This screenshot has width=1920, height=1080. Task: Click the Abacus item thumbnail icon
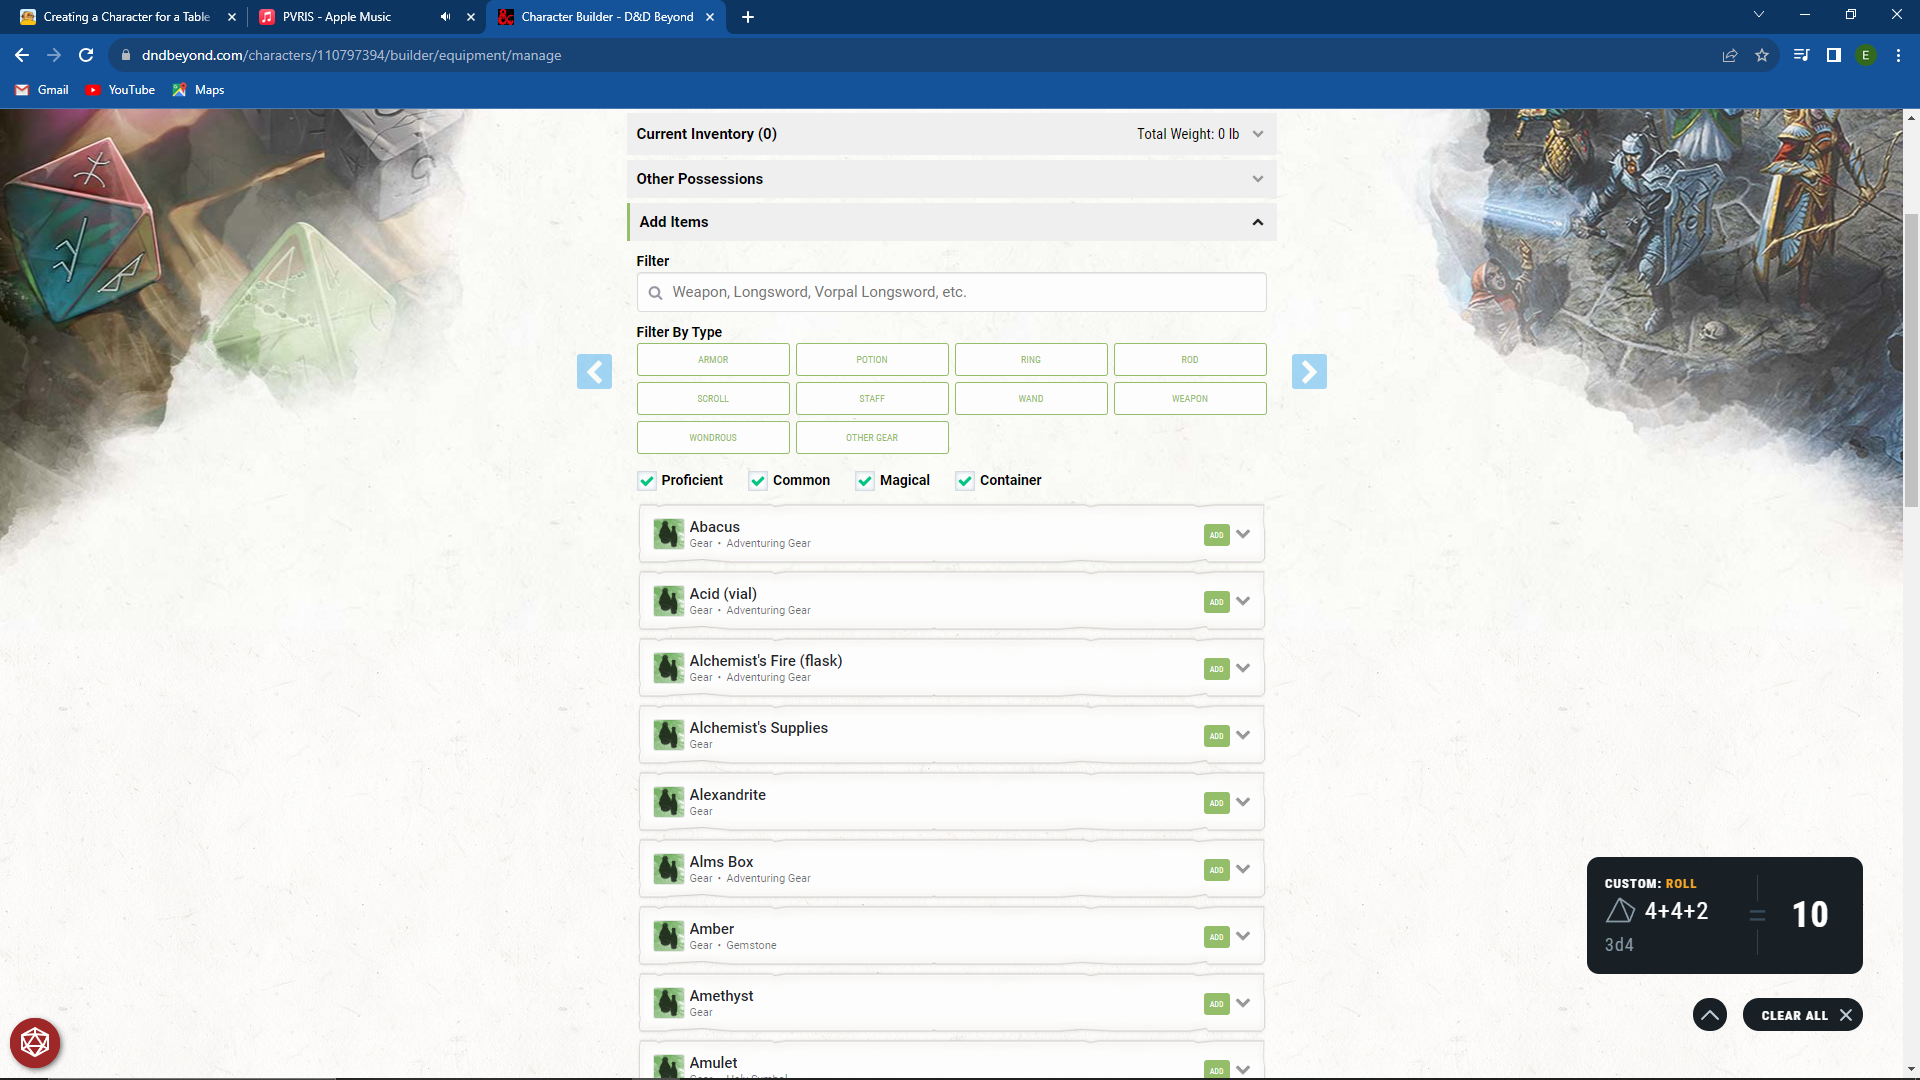668,533
